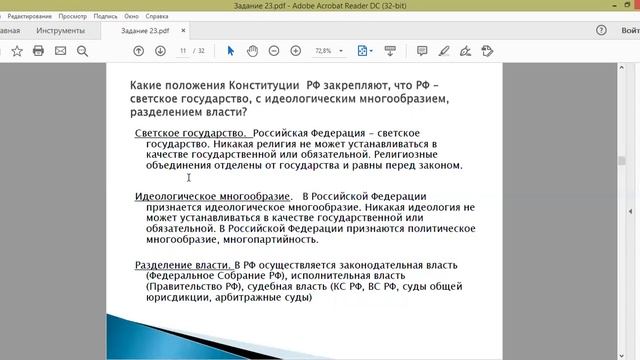Open the sign document tool

pyautogui.click(x=465, y=51)
